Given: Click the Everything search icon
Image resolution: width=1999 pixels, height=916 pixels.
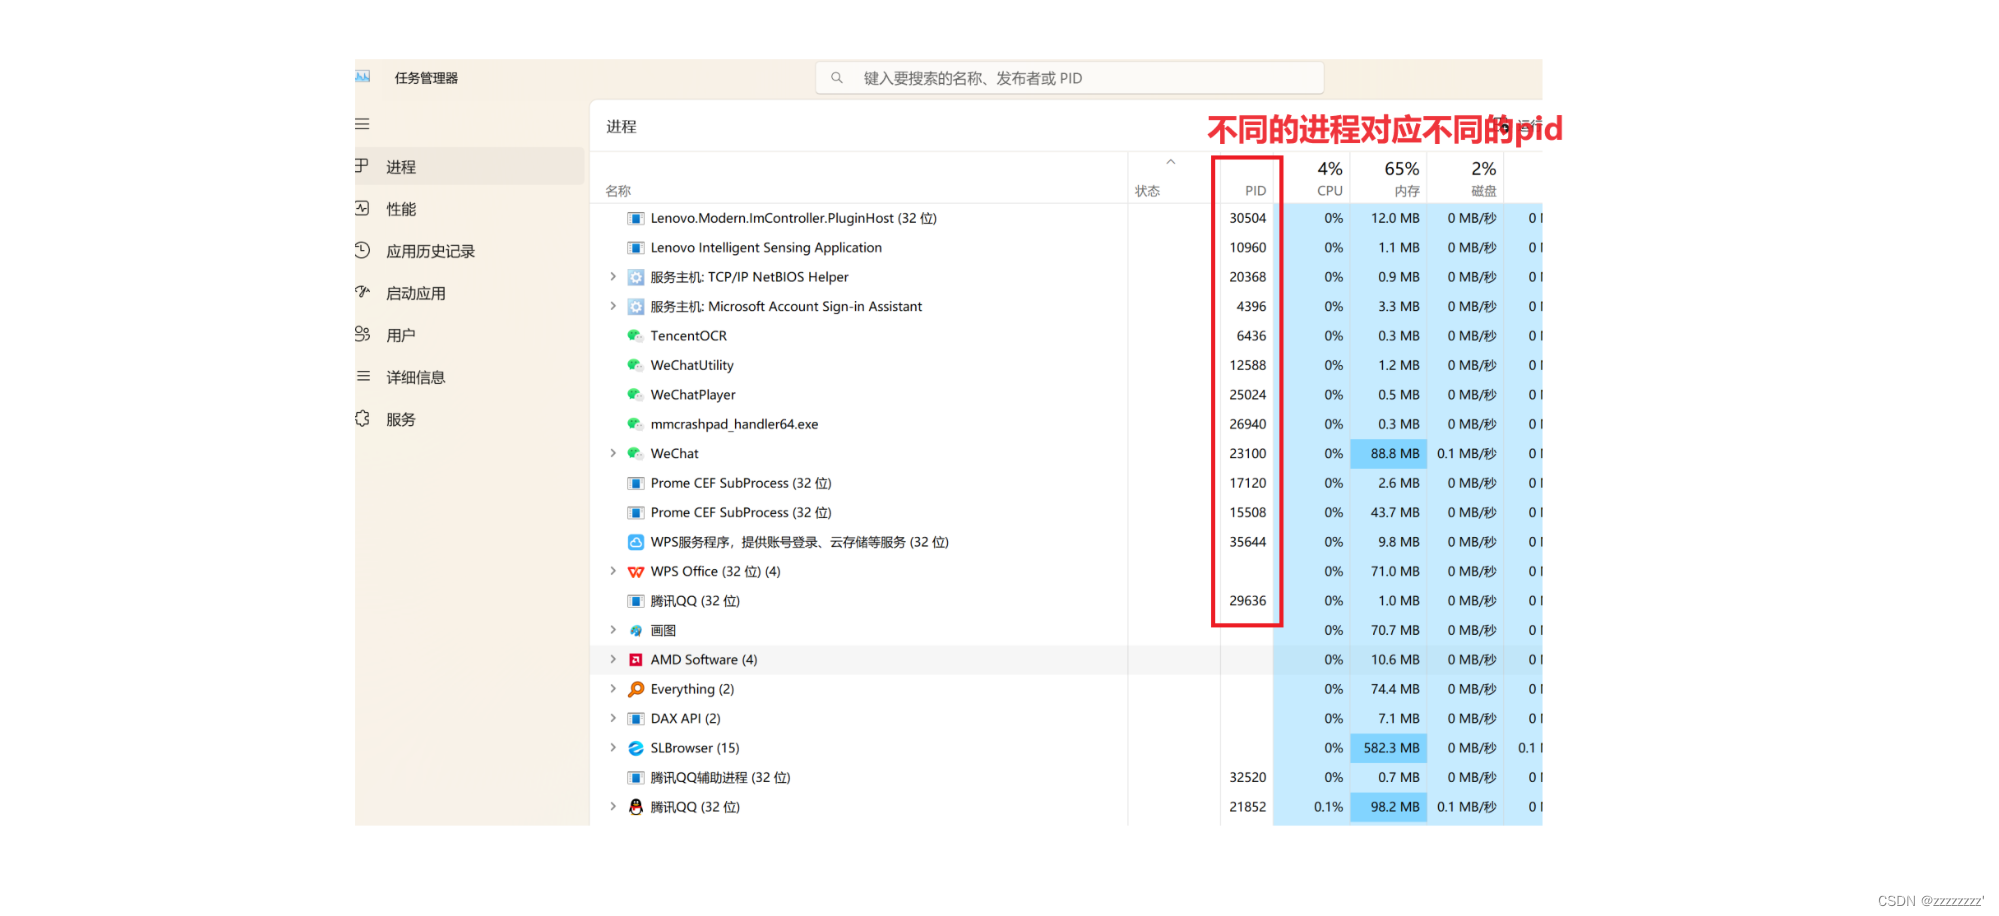Looking at the screenshot, I should click(635, 689).
